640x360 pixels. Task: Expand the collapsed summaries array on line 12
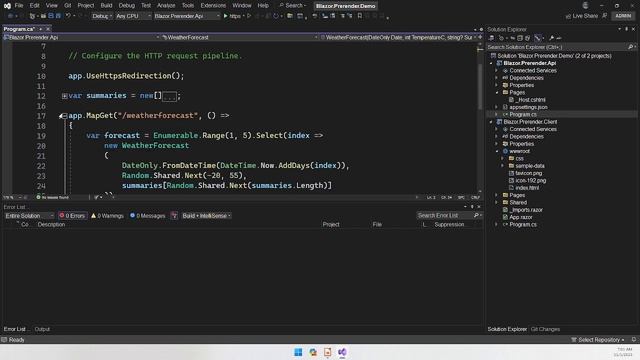pos(64,96)
